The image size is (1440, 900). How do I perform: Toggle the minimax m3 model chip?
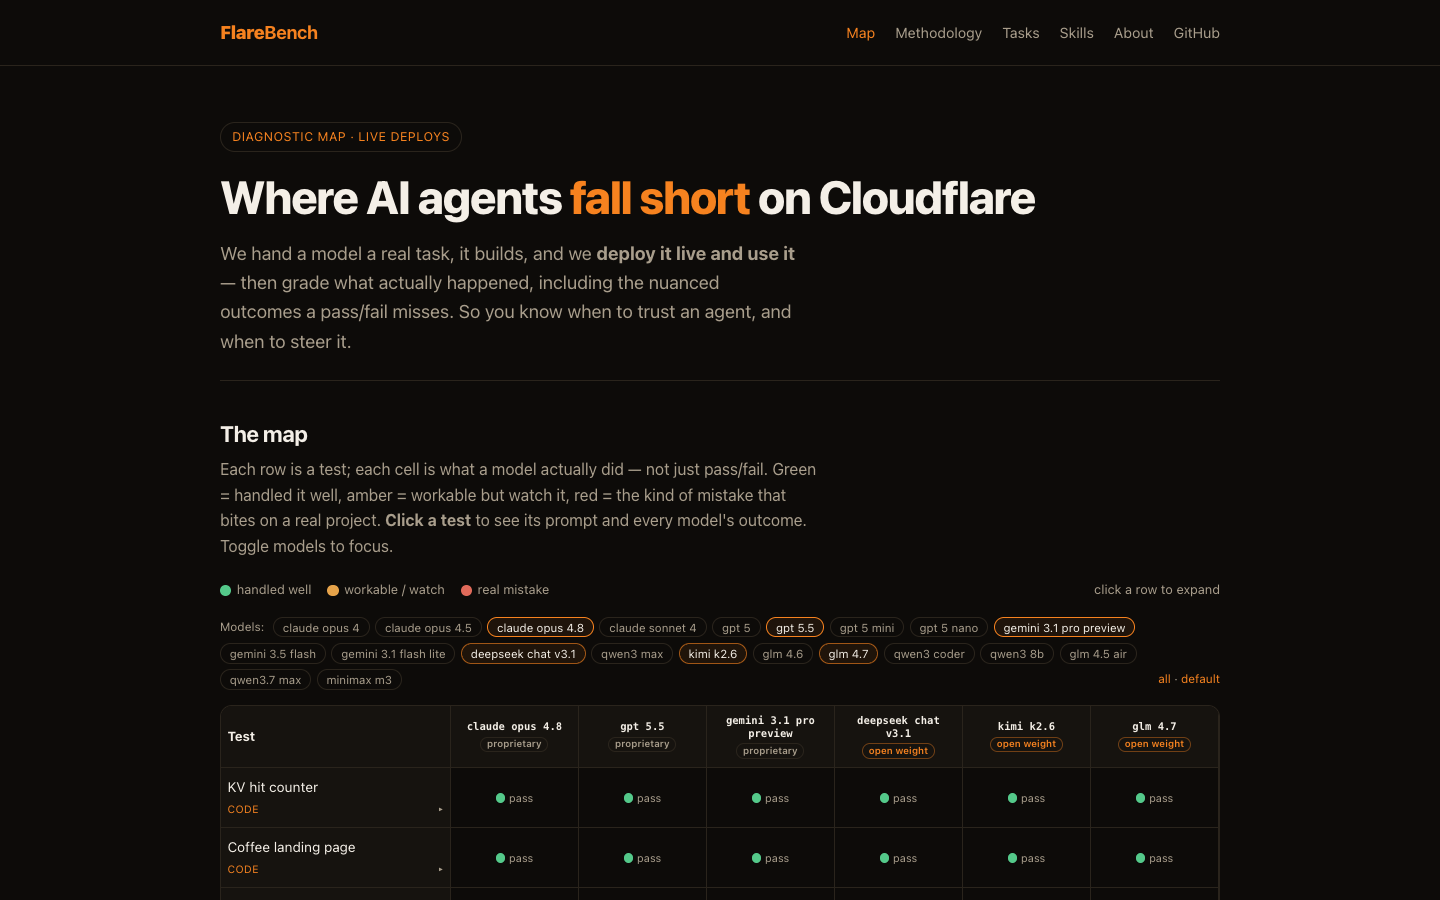click(359, 680)
